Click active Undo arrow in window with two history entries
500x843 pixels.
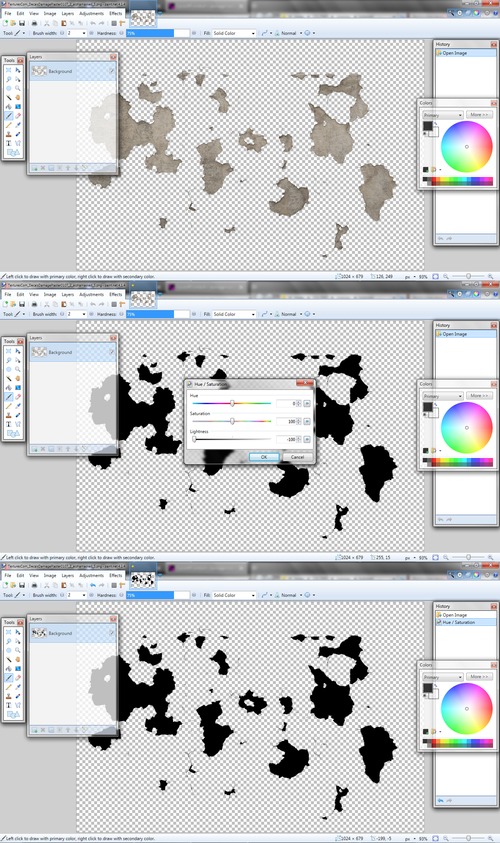tap(93, 585)
